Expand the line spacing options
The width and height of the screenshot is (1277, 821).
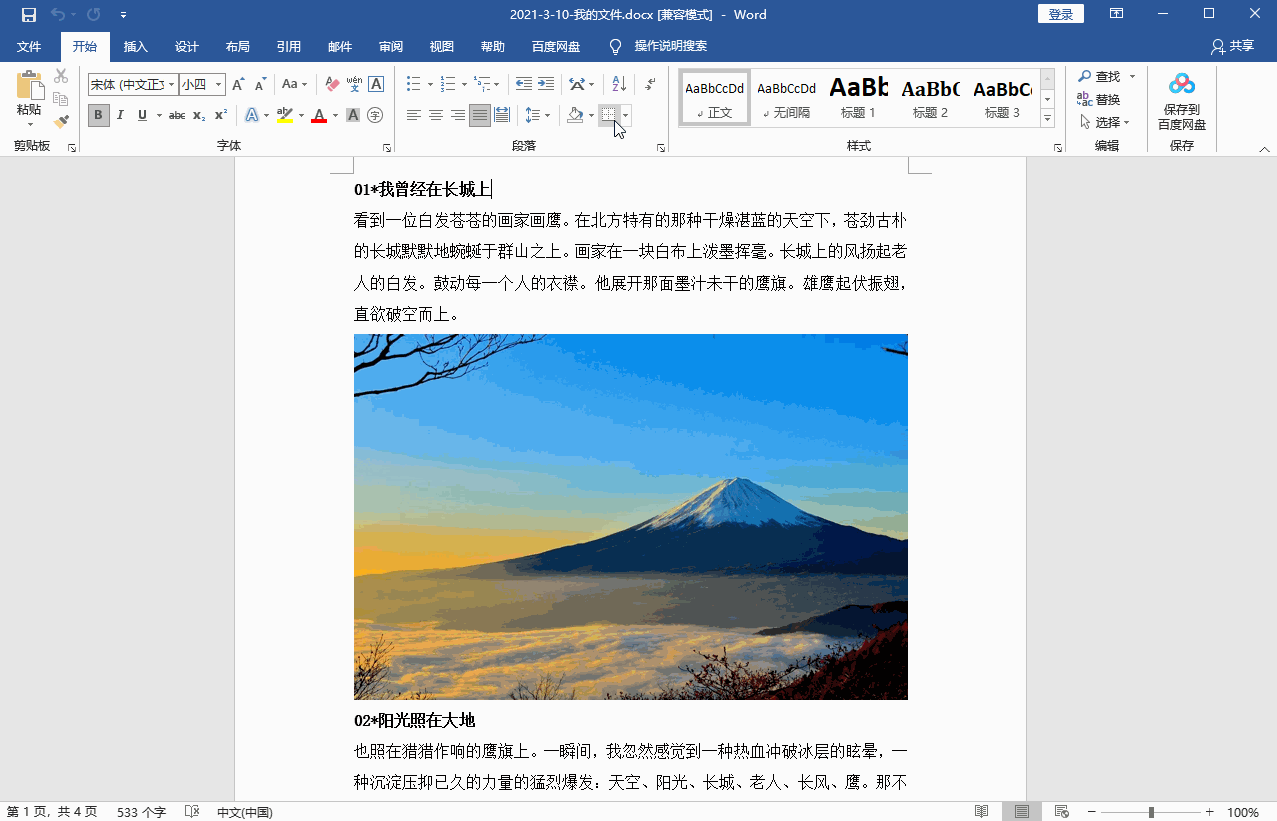(x=545, y=115)
